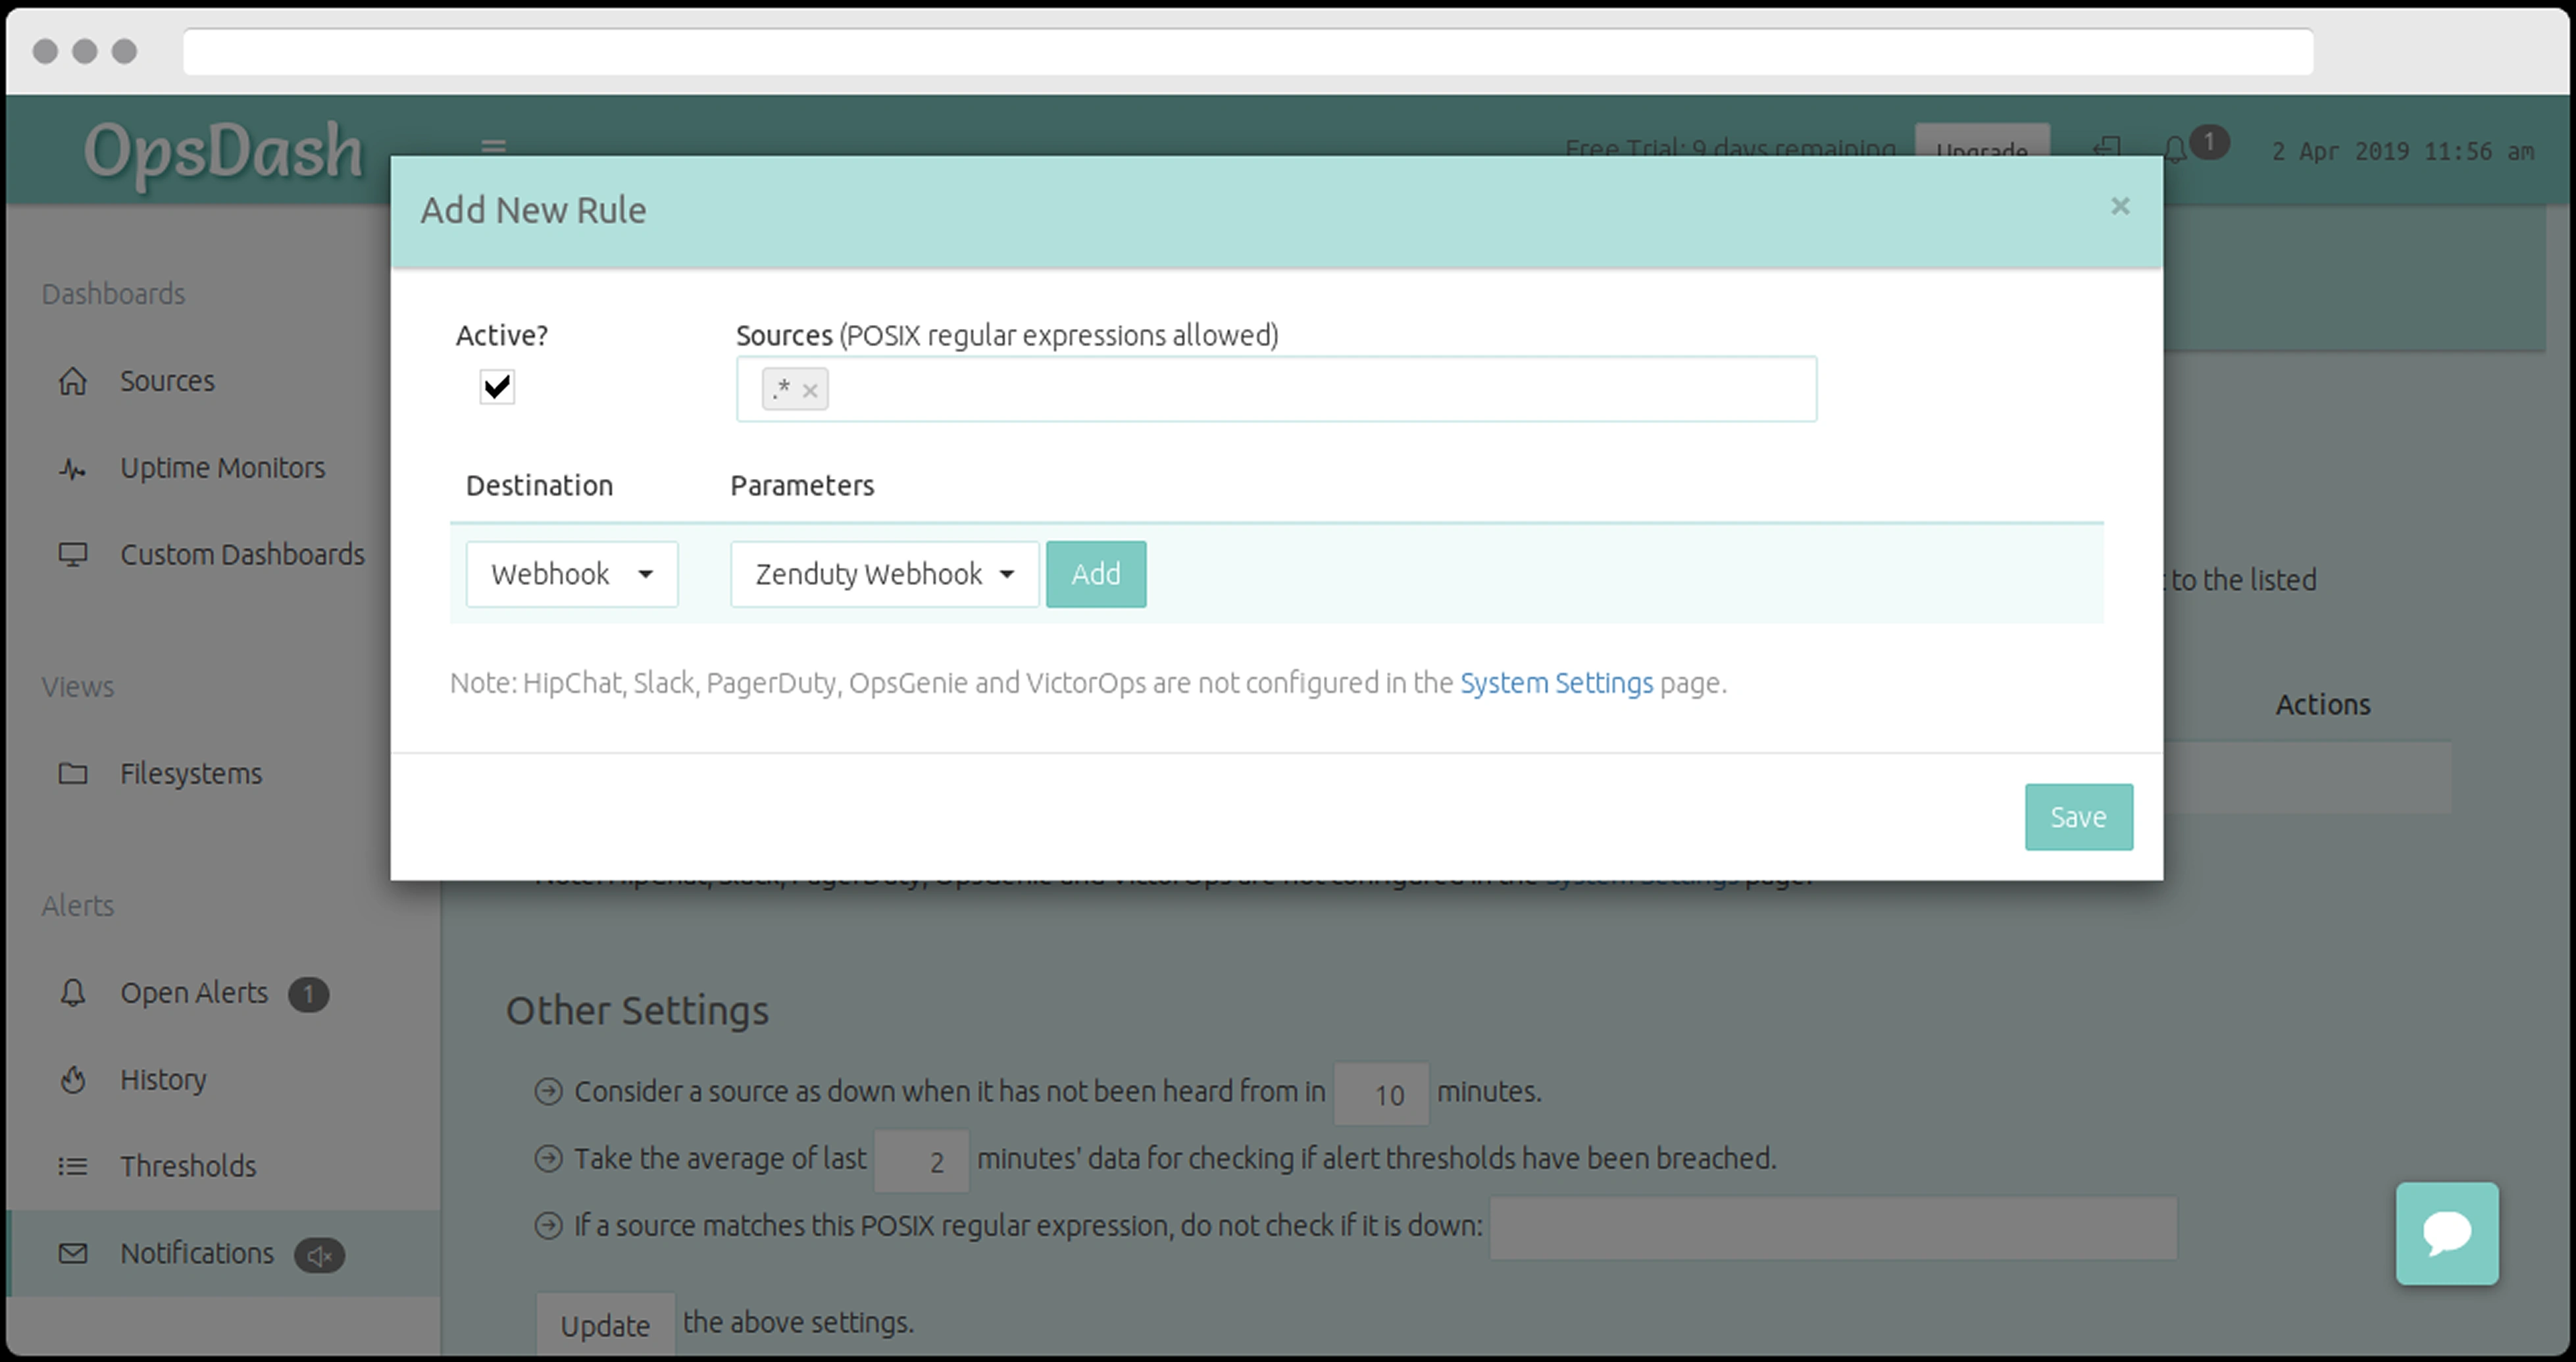Open the chat bubble widget
Viewport: 2576px width, 1362px height.
tap(2446, 1233)
